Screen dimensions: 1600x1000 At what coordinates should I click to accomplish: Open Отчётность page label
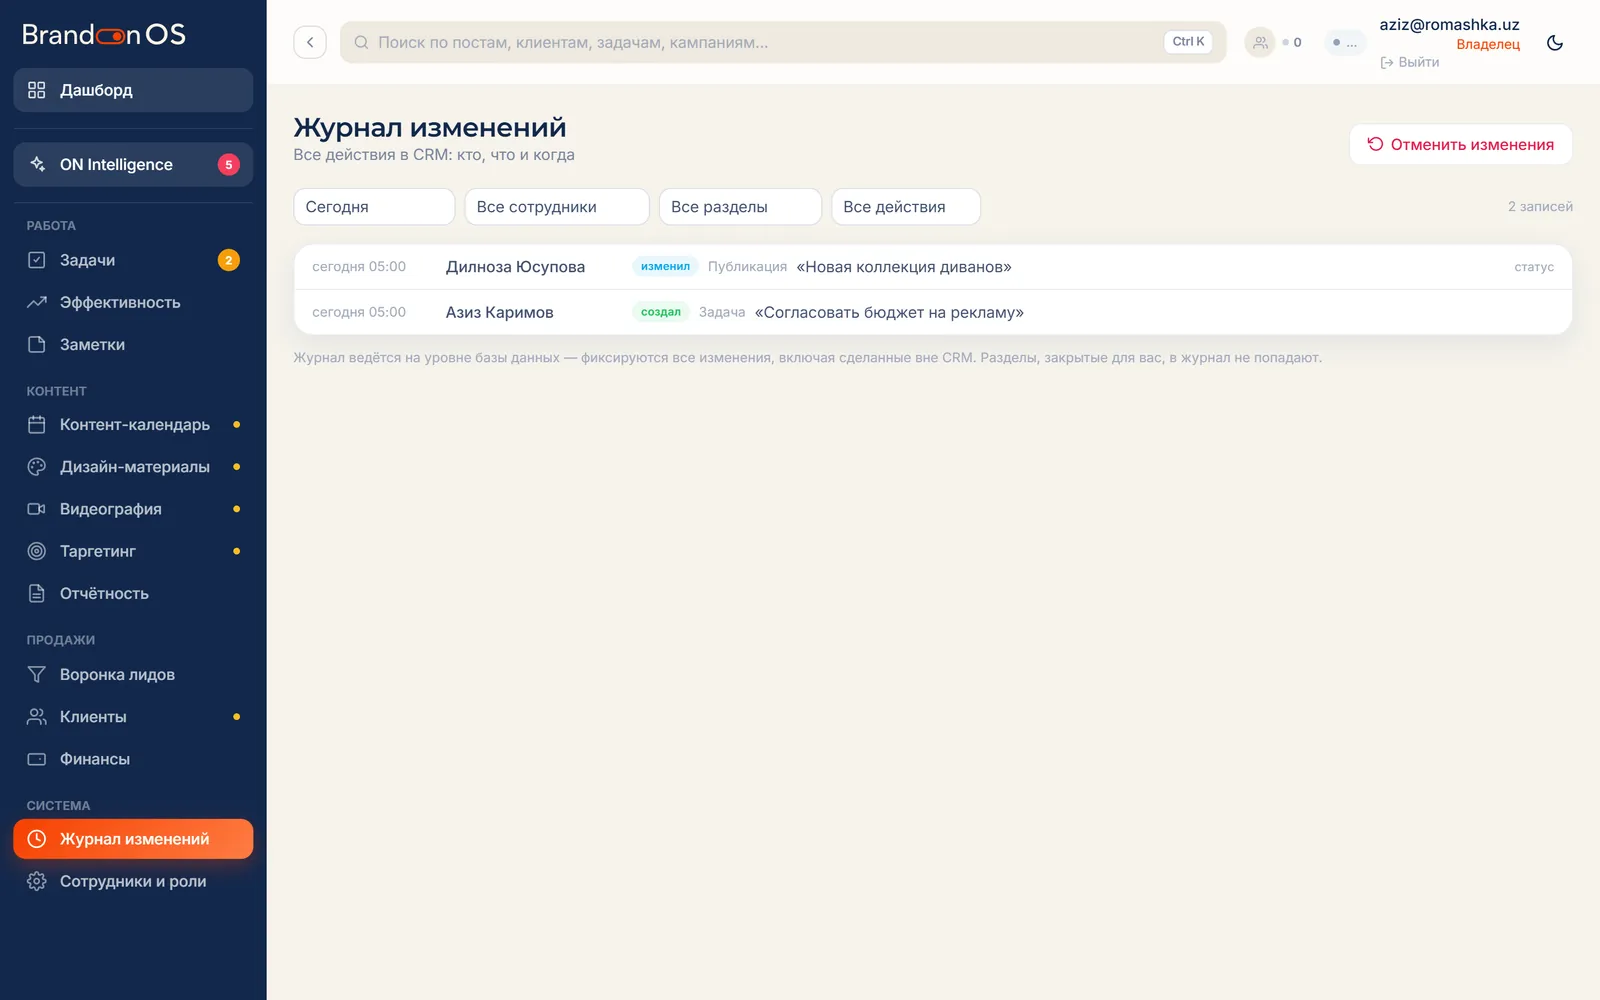(x=104, y=593)
